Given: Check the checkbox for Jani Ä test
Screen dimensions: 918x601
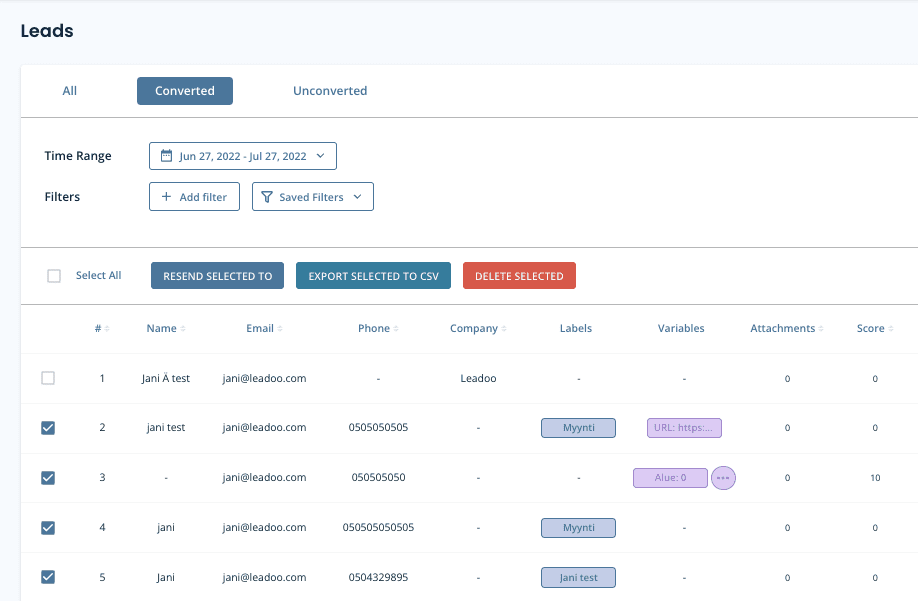Looking at the screenshot, I should 48,378.
